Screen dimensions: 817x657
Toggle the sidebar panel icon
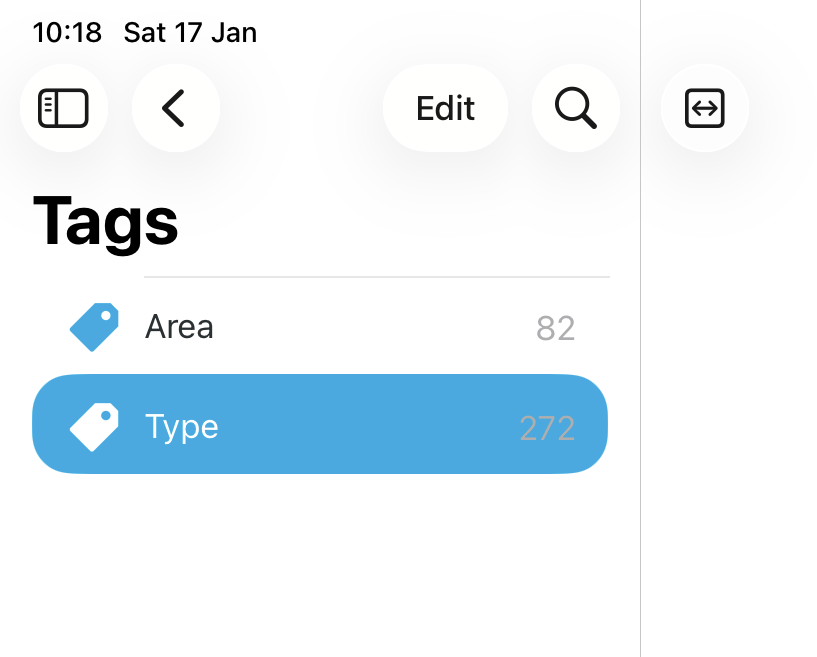point(63,108)
